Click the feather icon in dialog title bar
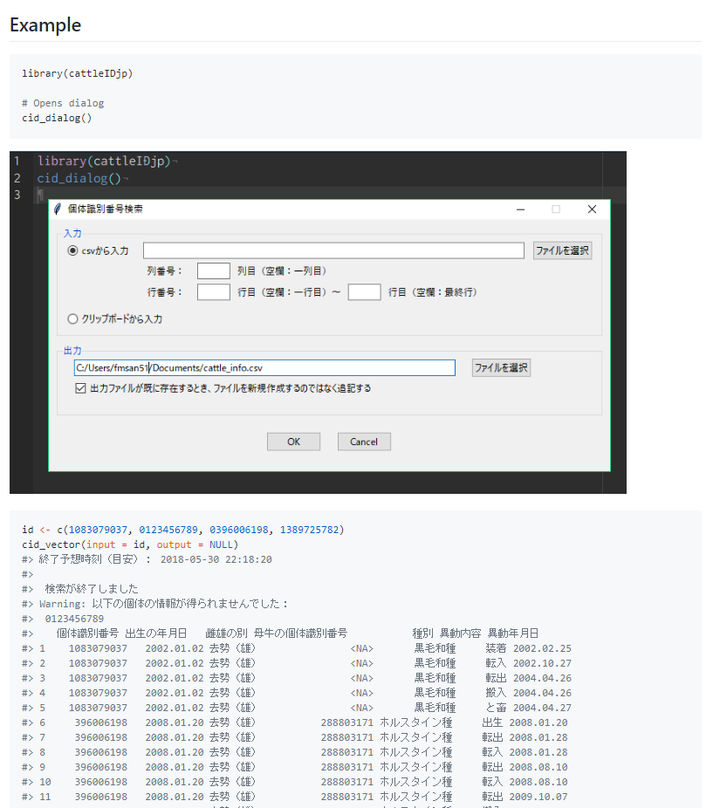This screenshot has width=720, height=808. [x=58, y=209]
